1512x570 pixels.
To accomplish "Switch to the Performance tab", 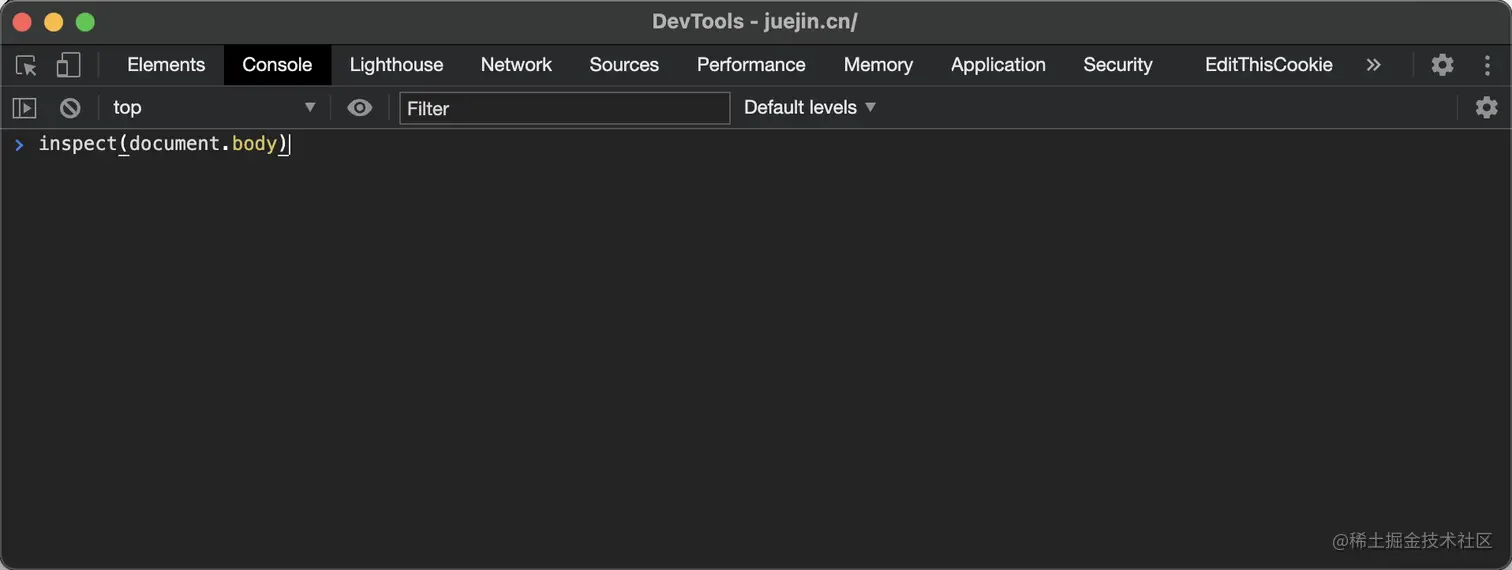I will [751, 65].
